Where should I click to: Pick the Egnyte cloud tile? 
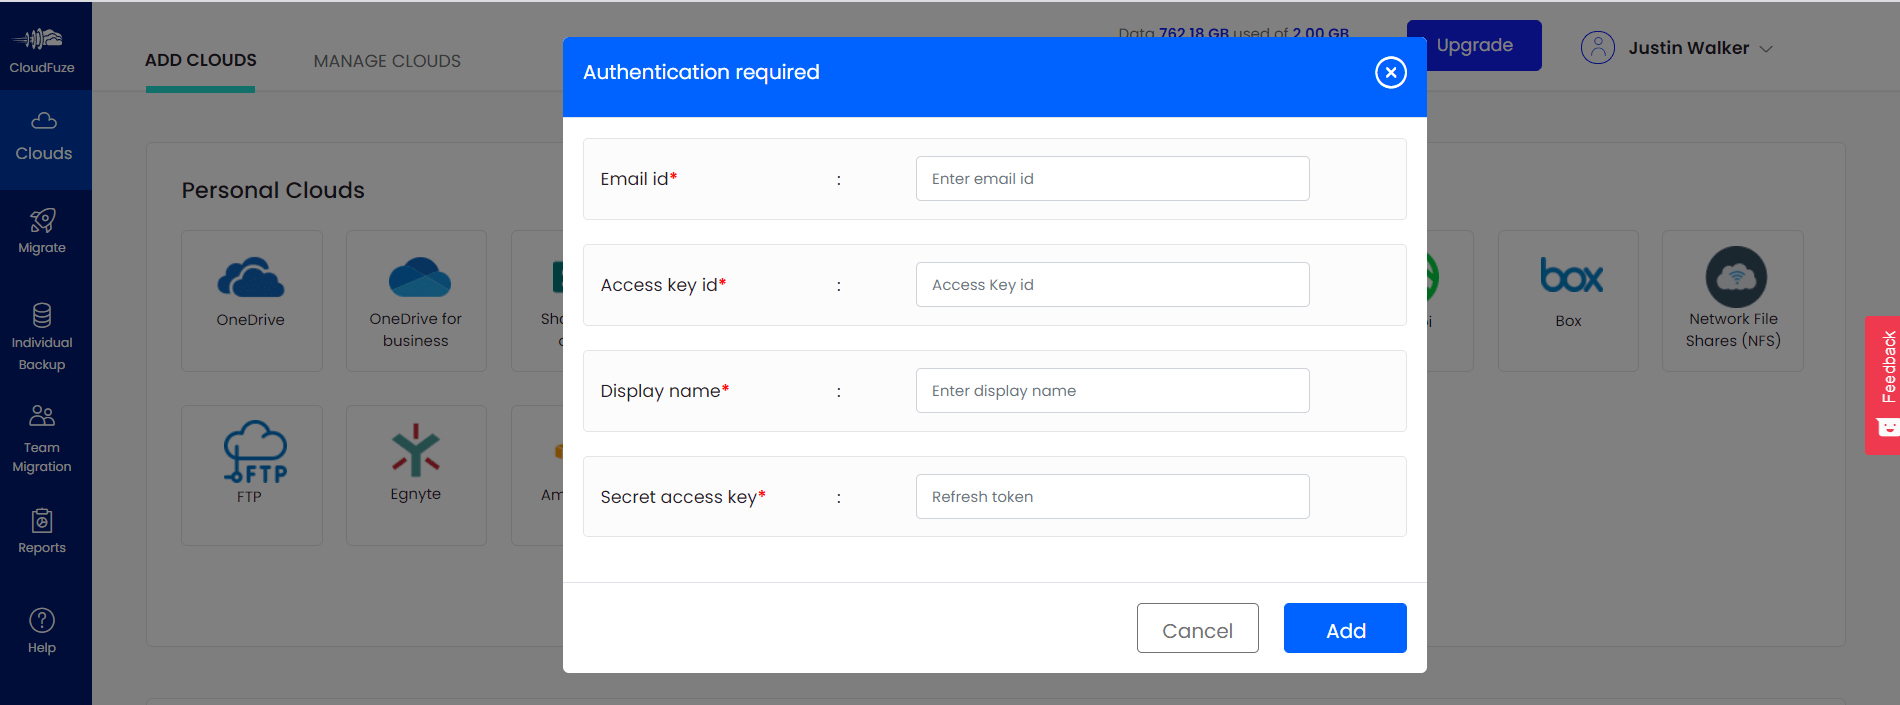[x=416, y=475]
